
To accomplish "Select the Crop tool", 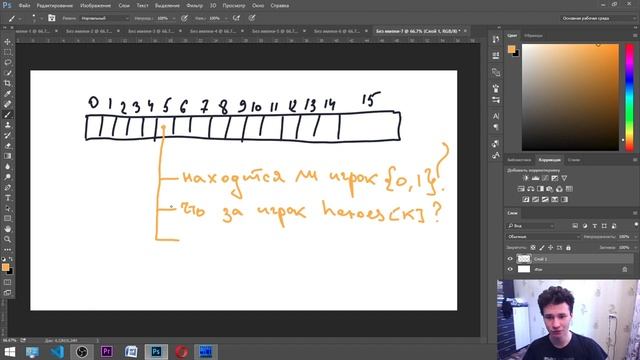I will click(7, 83).
